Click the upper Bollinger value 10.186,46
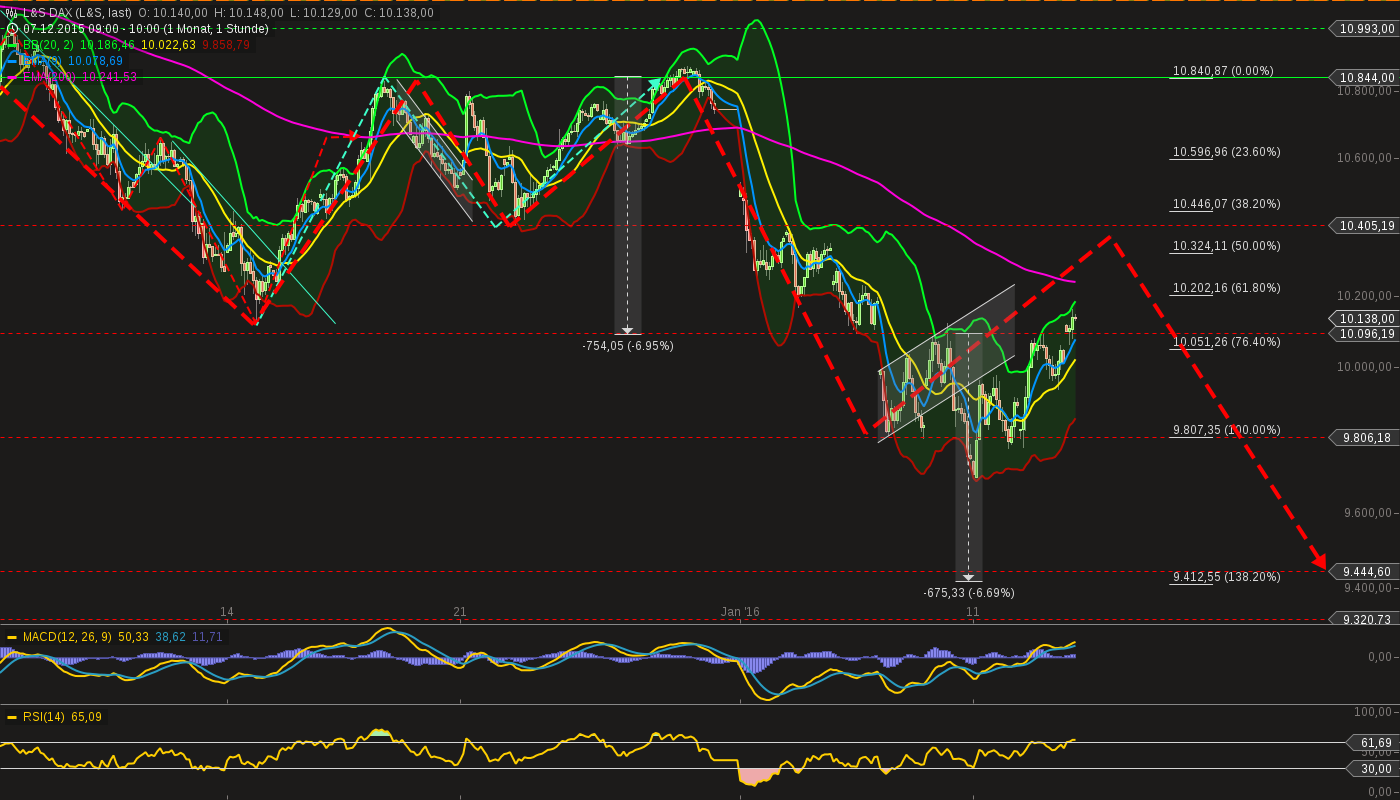The image size is (1400, 800). [x=107, y=45]
